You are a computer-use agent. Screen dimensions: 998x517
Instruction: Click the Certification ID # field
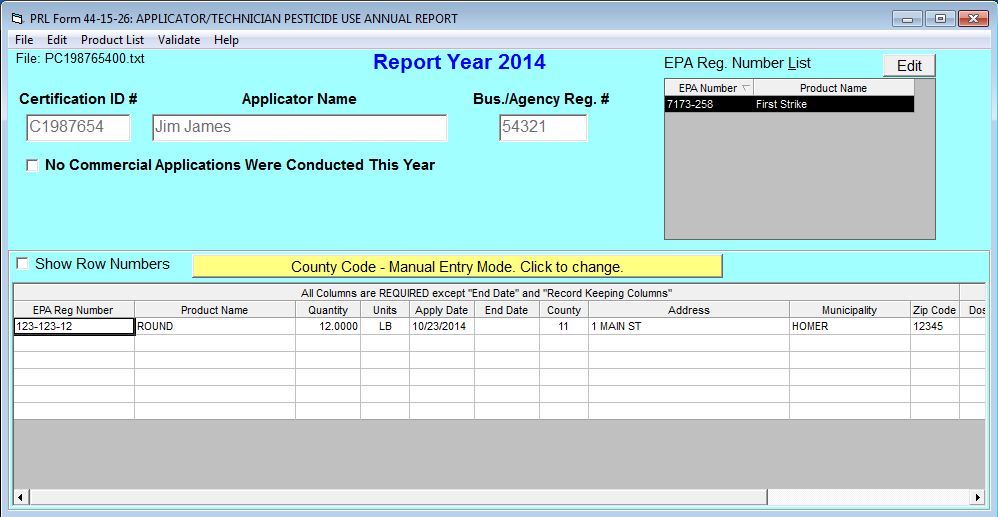(x=78, y=127)
